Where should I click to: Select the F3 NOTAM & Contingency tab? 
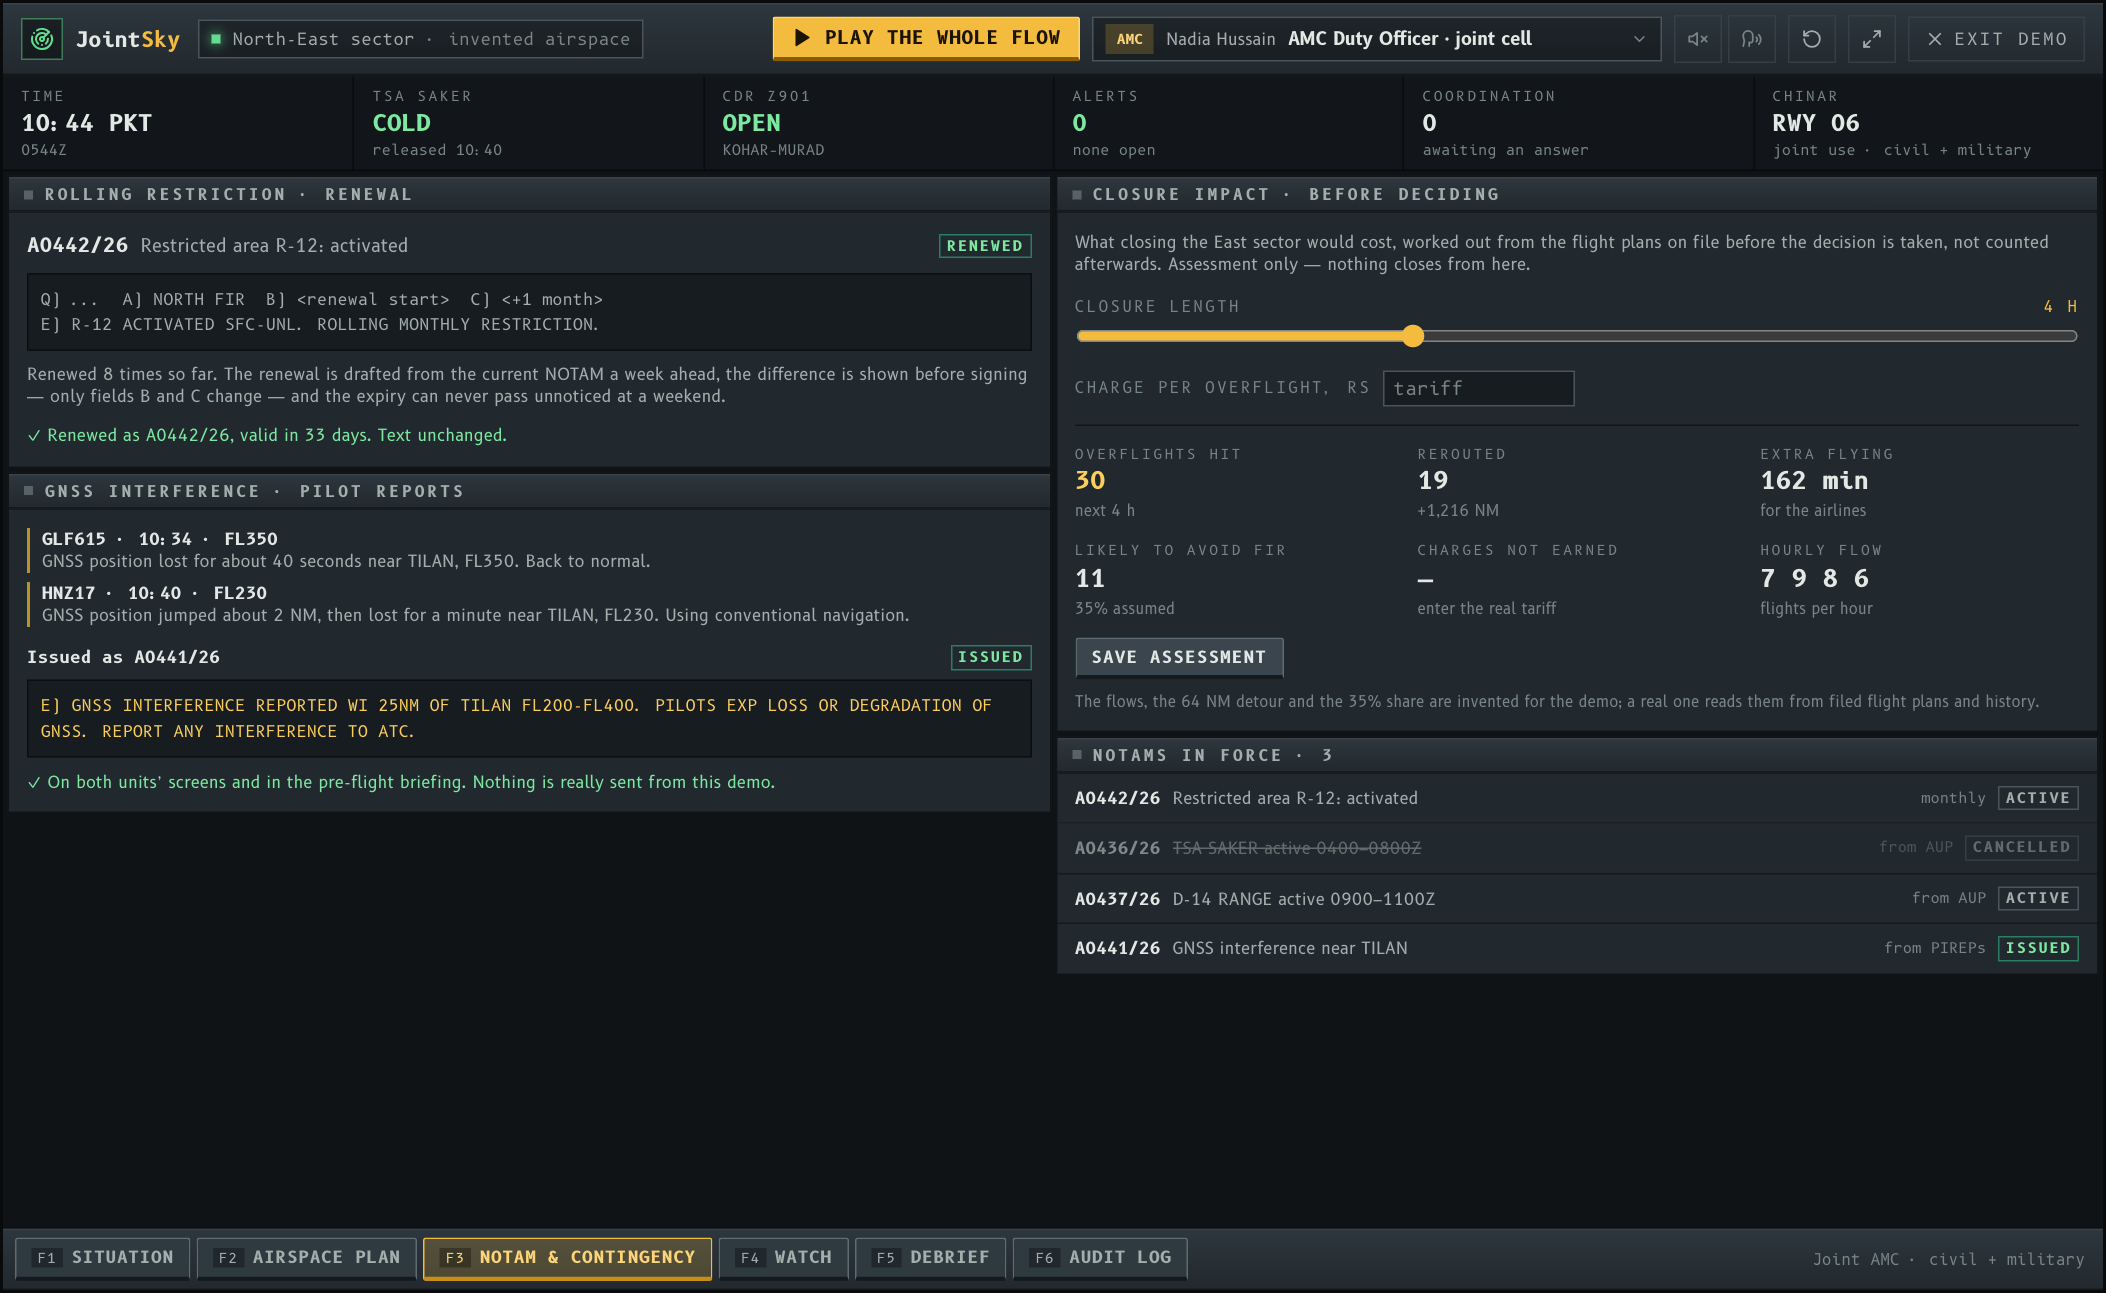tap(567, 1257)
